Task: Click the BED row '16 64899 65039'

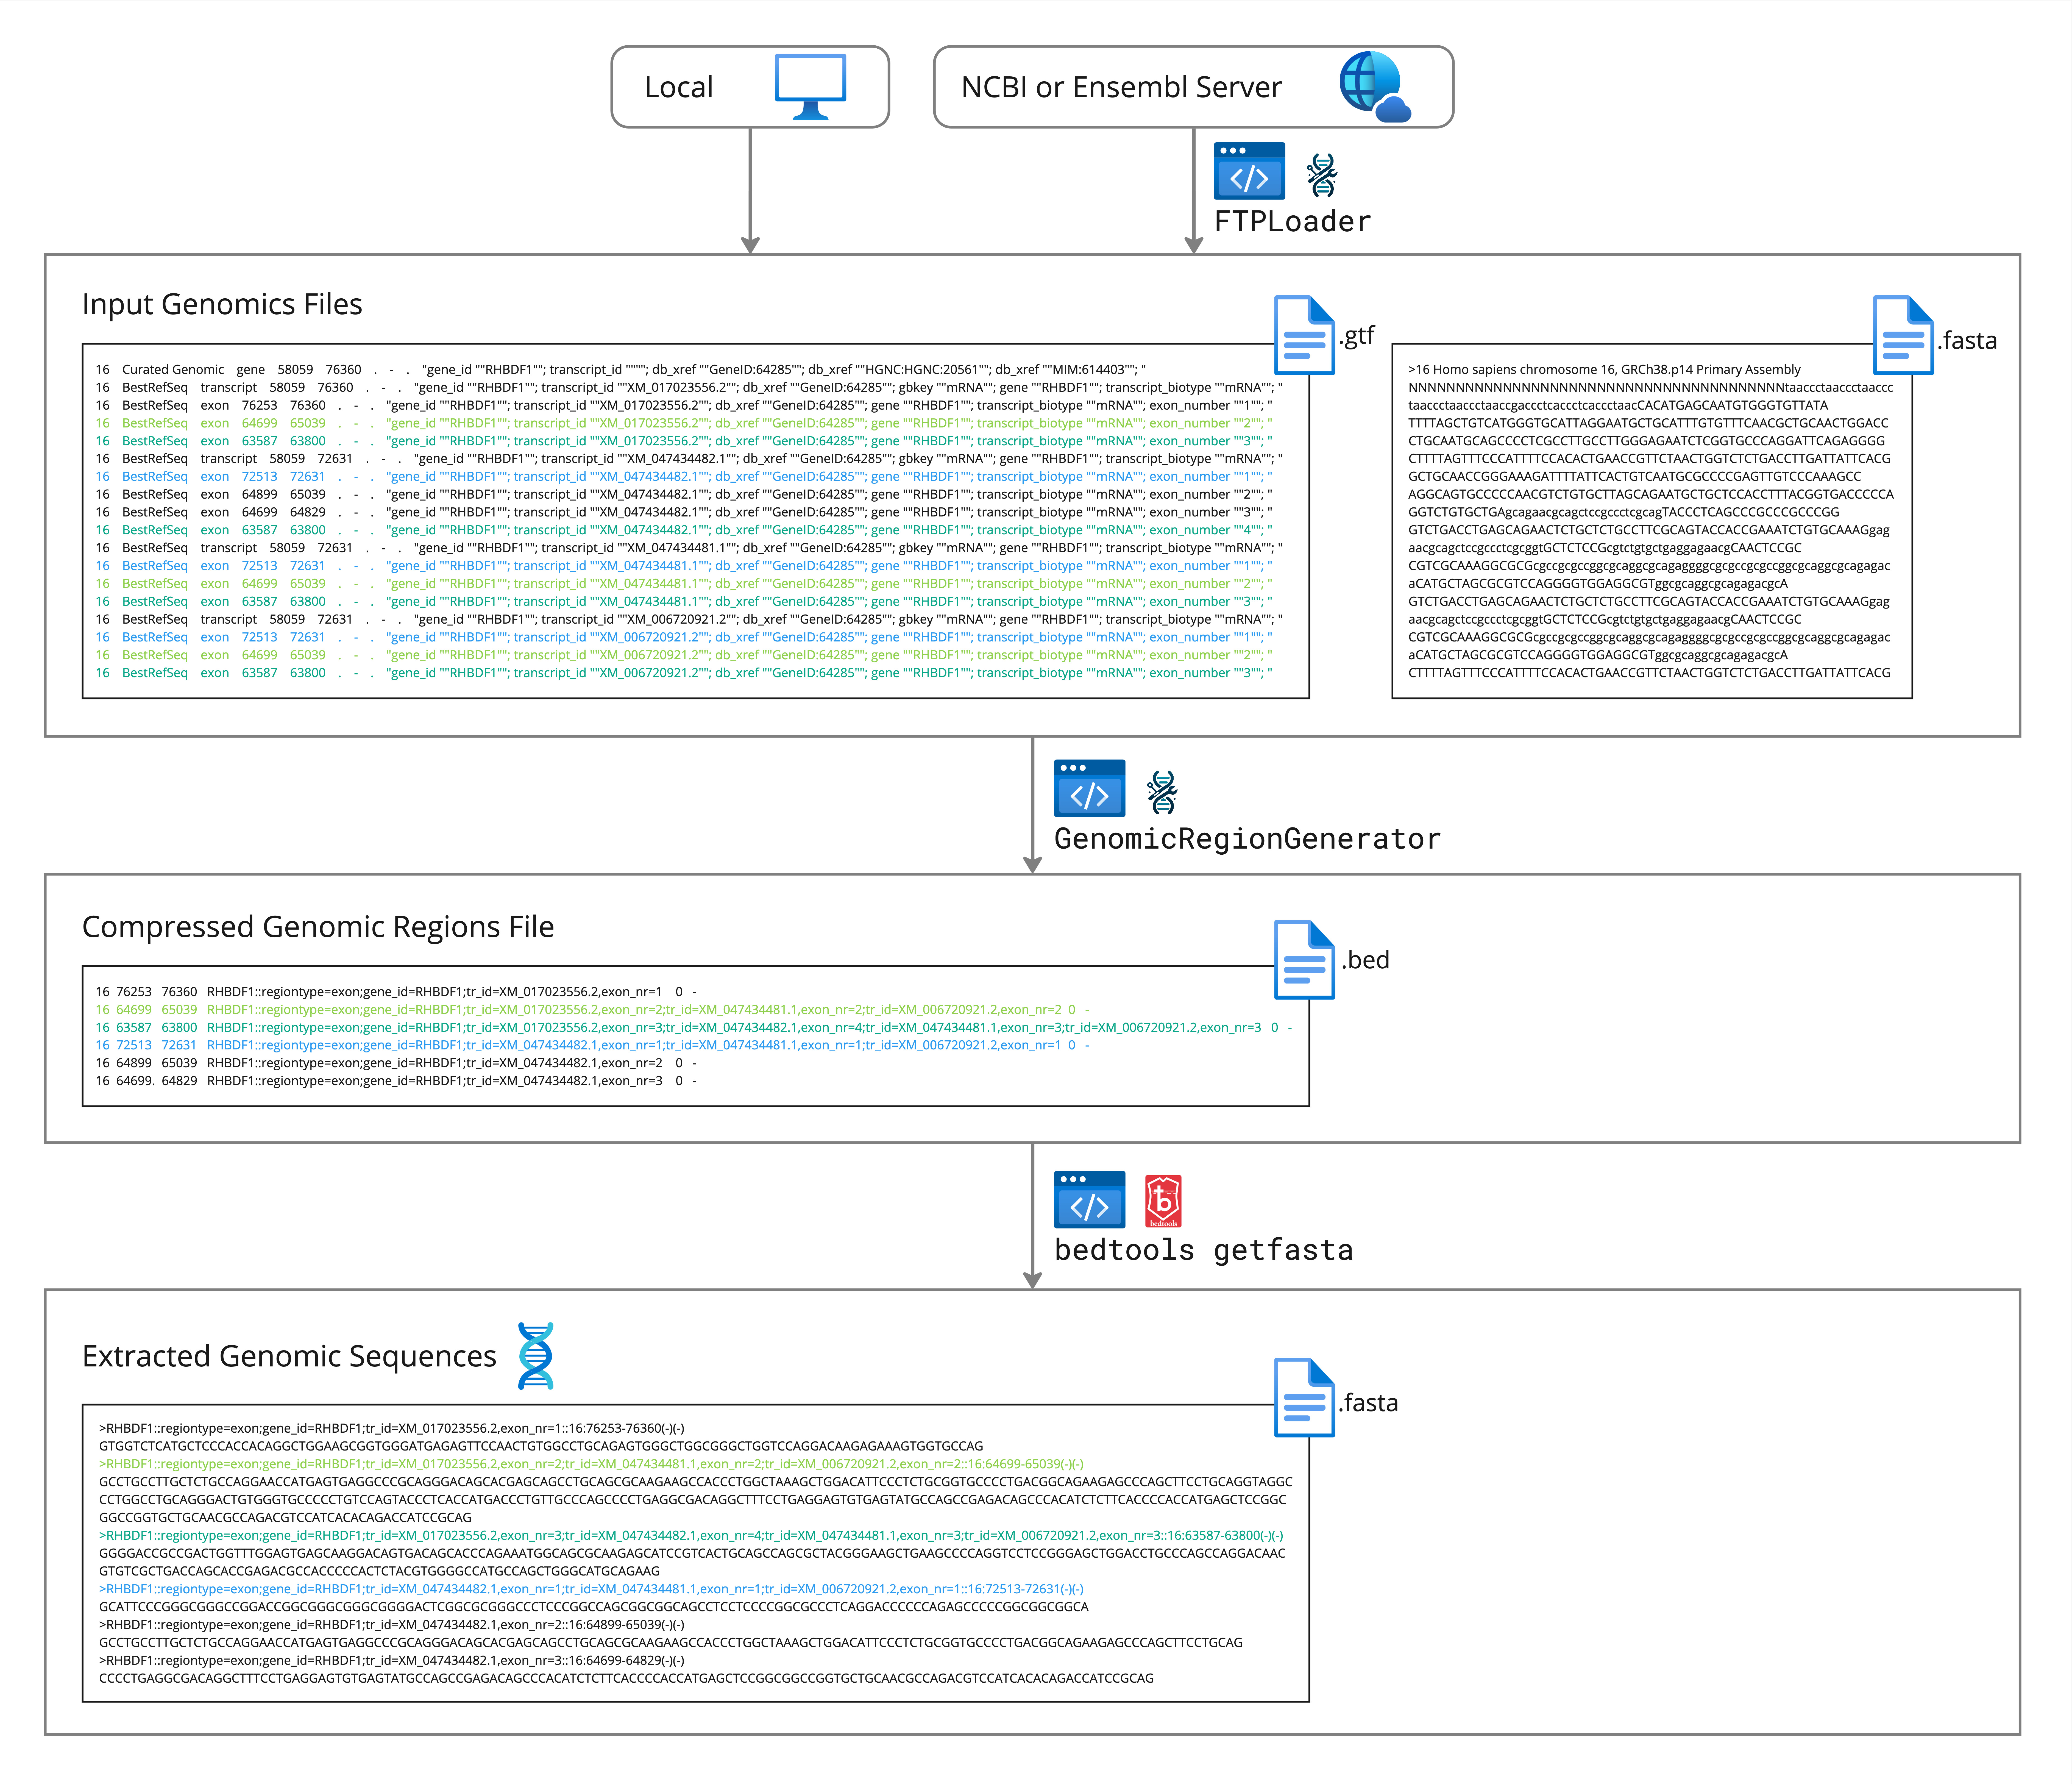Action: [396, 1063]
